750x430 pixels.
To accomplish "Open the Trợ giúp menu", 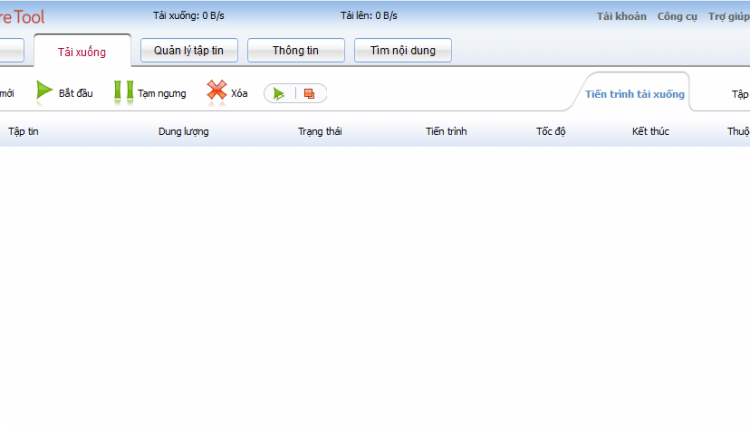I will pyautogui.click(x=729, y=16).
